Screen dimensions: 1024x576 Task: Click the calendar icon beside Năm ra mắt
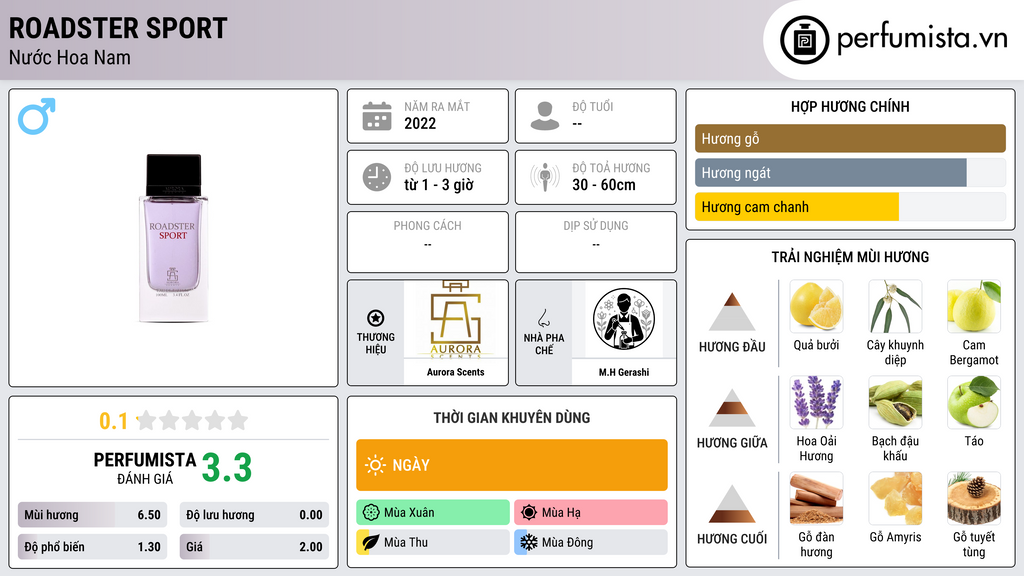(x=377, y=116)
